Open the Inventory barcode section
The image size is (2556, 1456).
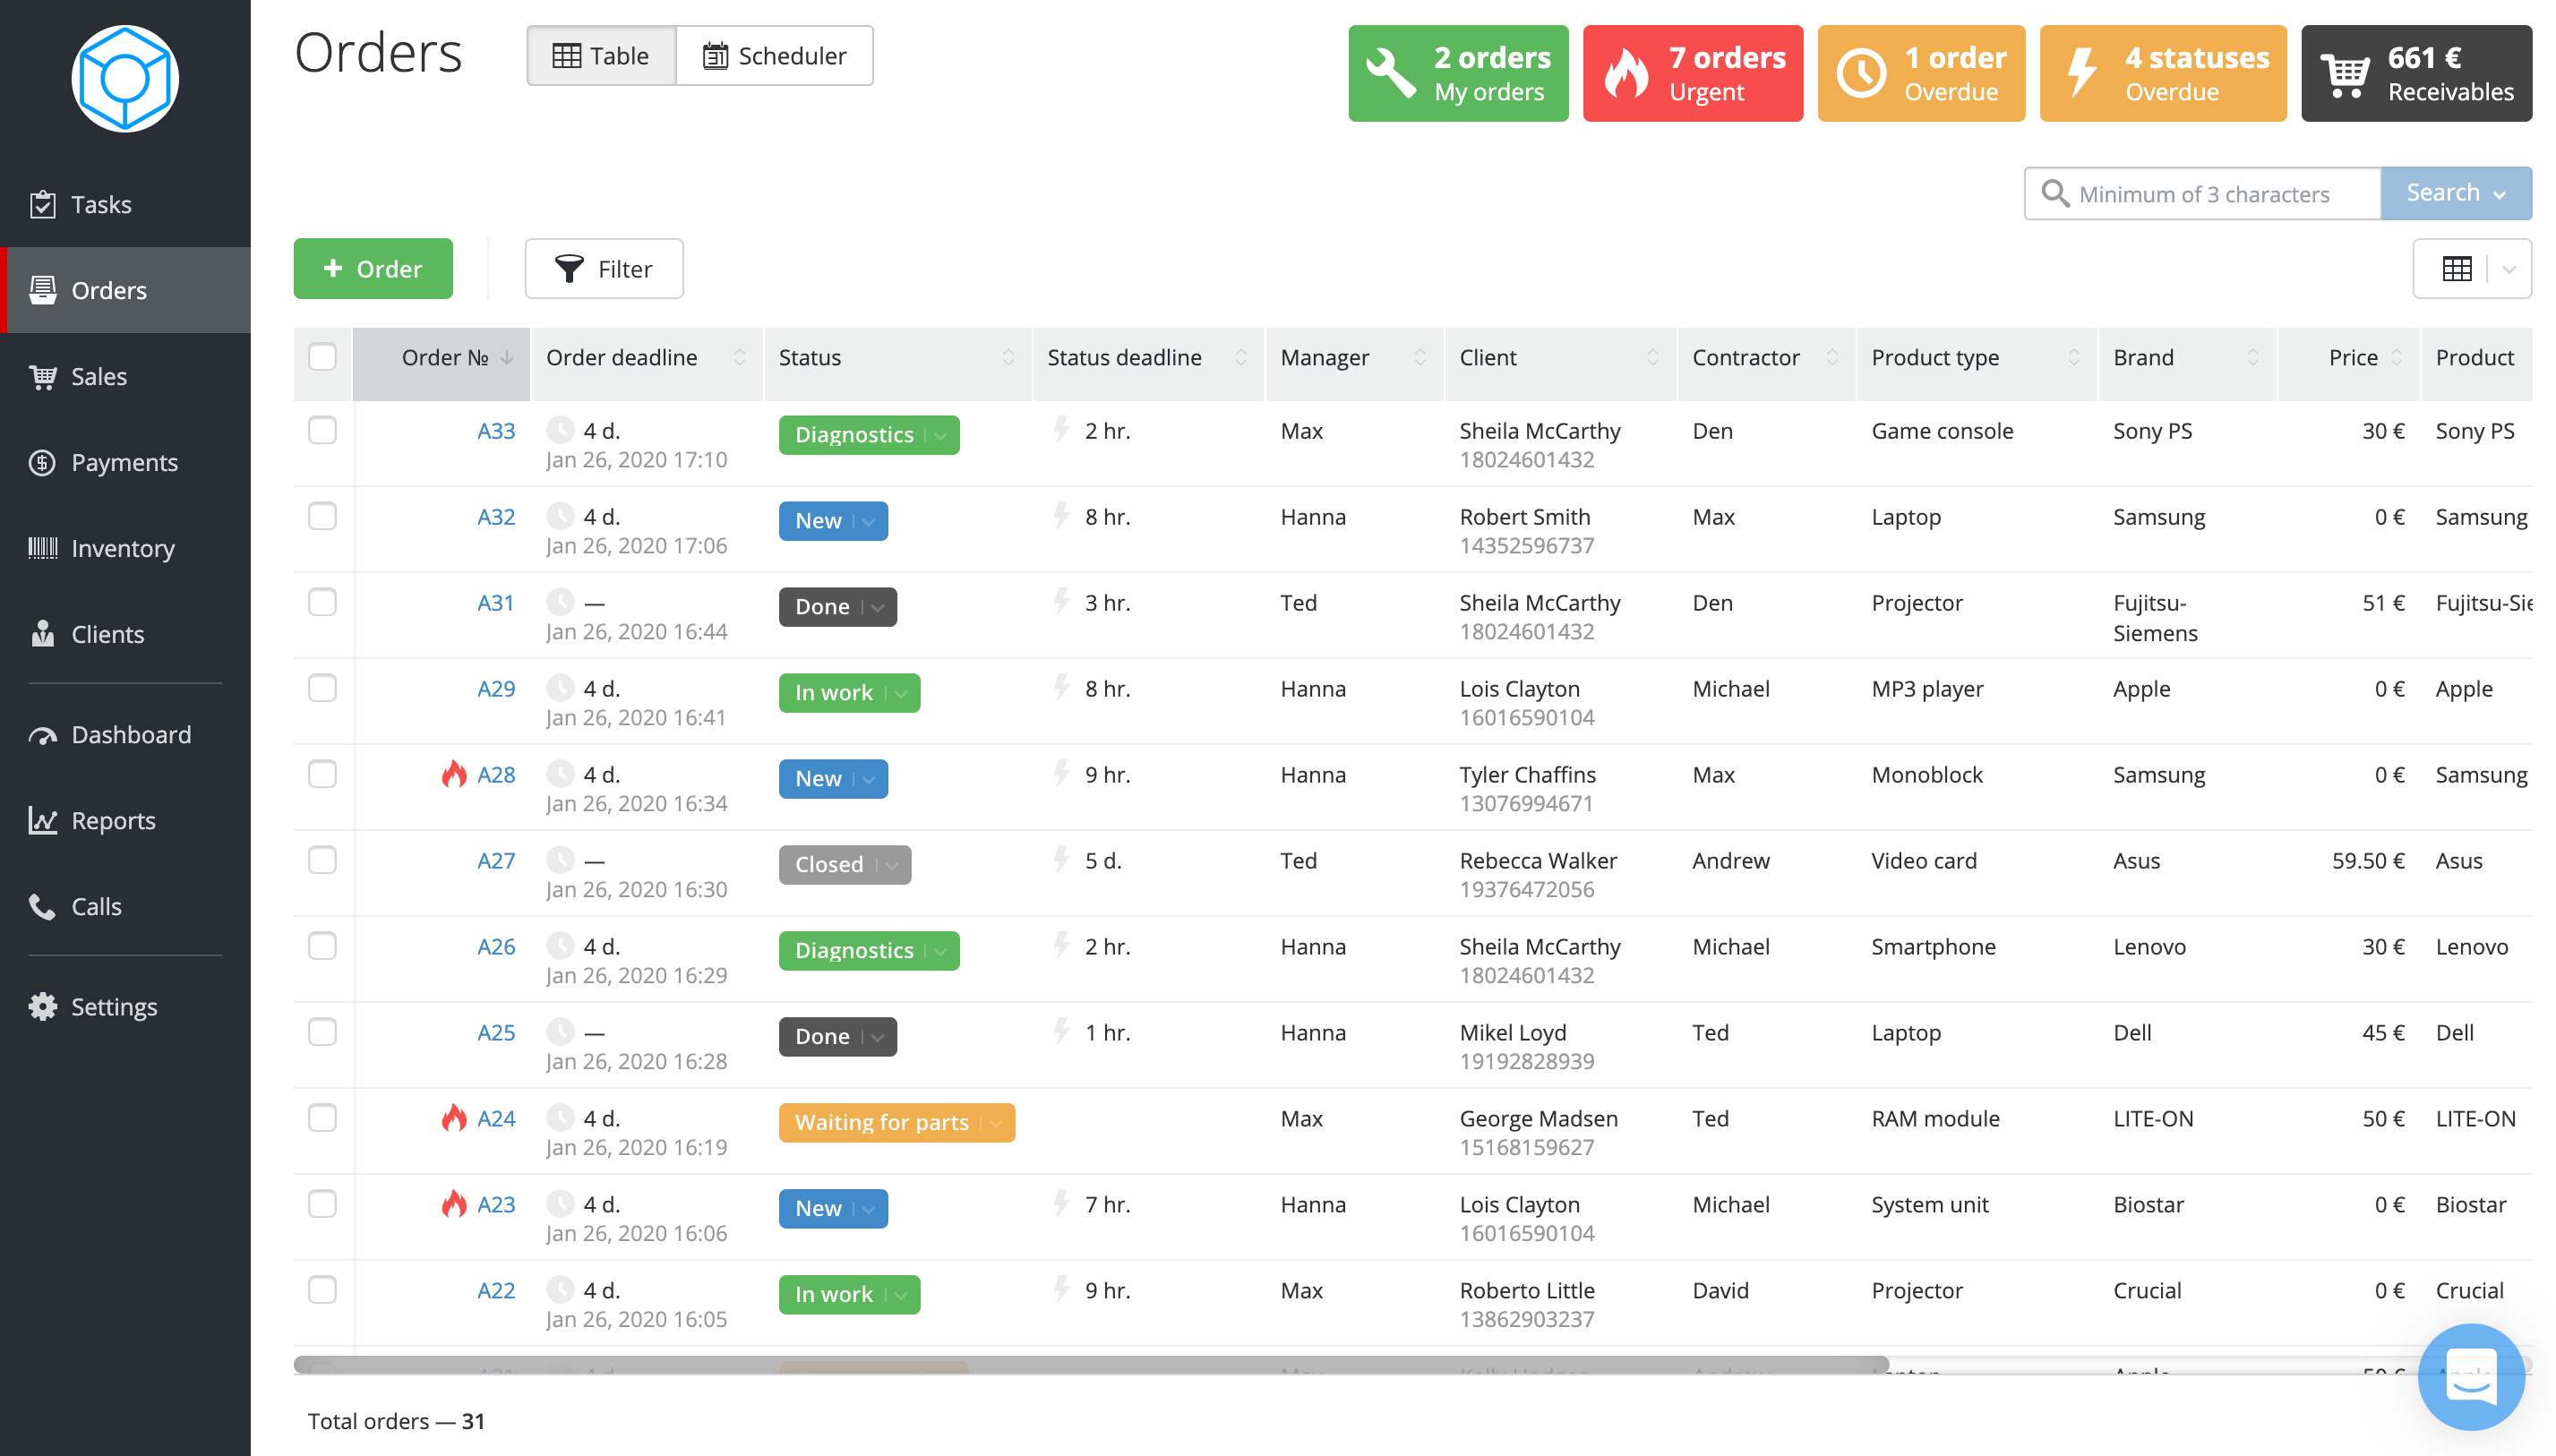pos(124,548)
